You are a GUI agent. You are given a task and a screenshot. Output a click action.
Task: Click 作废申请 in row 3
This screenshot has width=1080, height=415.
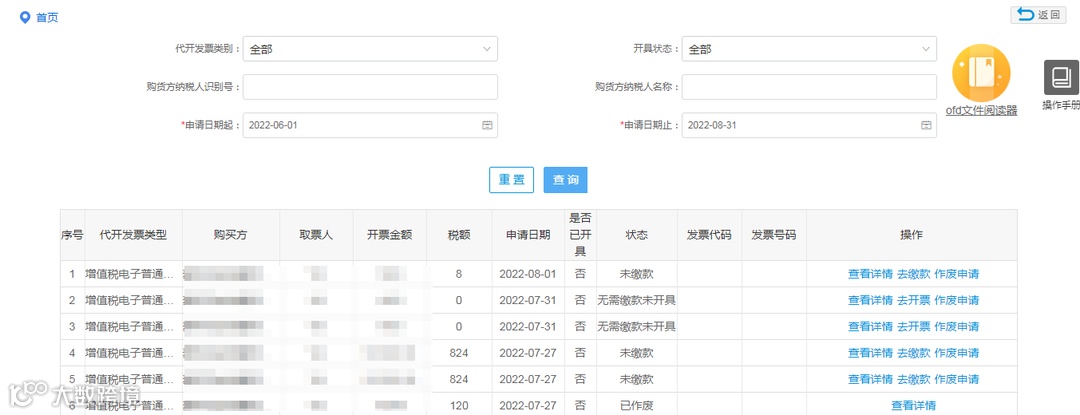[x=957, y=326]
